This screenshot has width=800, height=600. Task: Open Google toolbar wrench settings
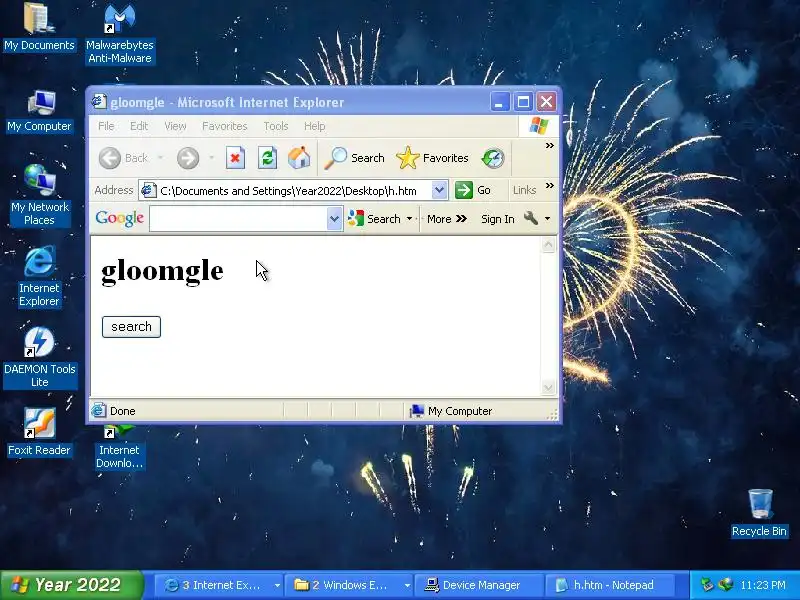pos(531,218)
